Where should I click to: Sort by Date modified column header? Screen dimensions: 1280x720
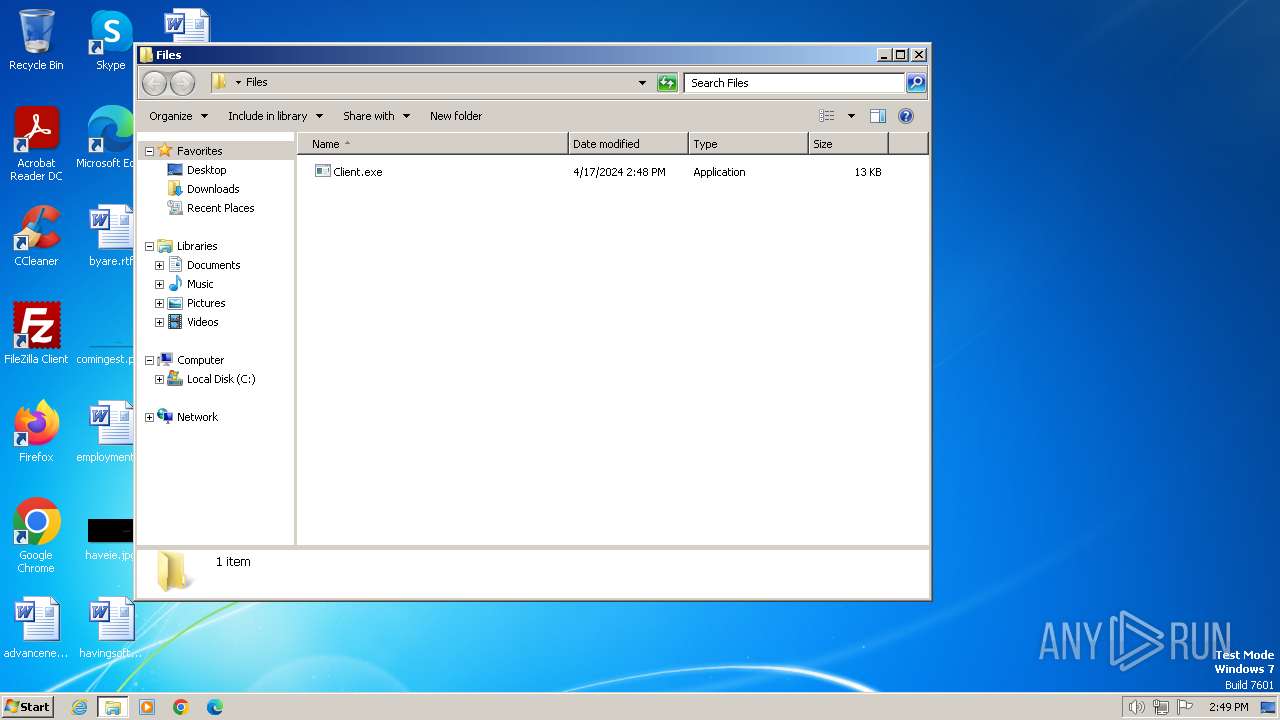pyautogui.click(x=628, y=144)
